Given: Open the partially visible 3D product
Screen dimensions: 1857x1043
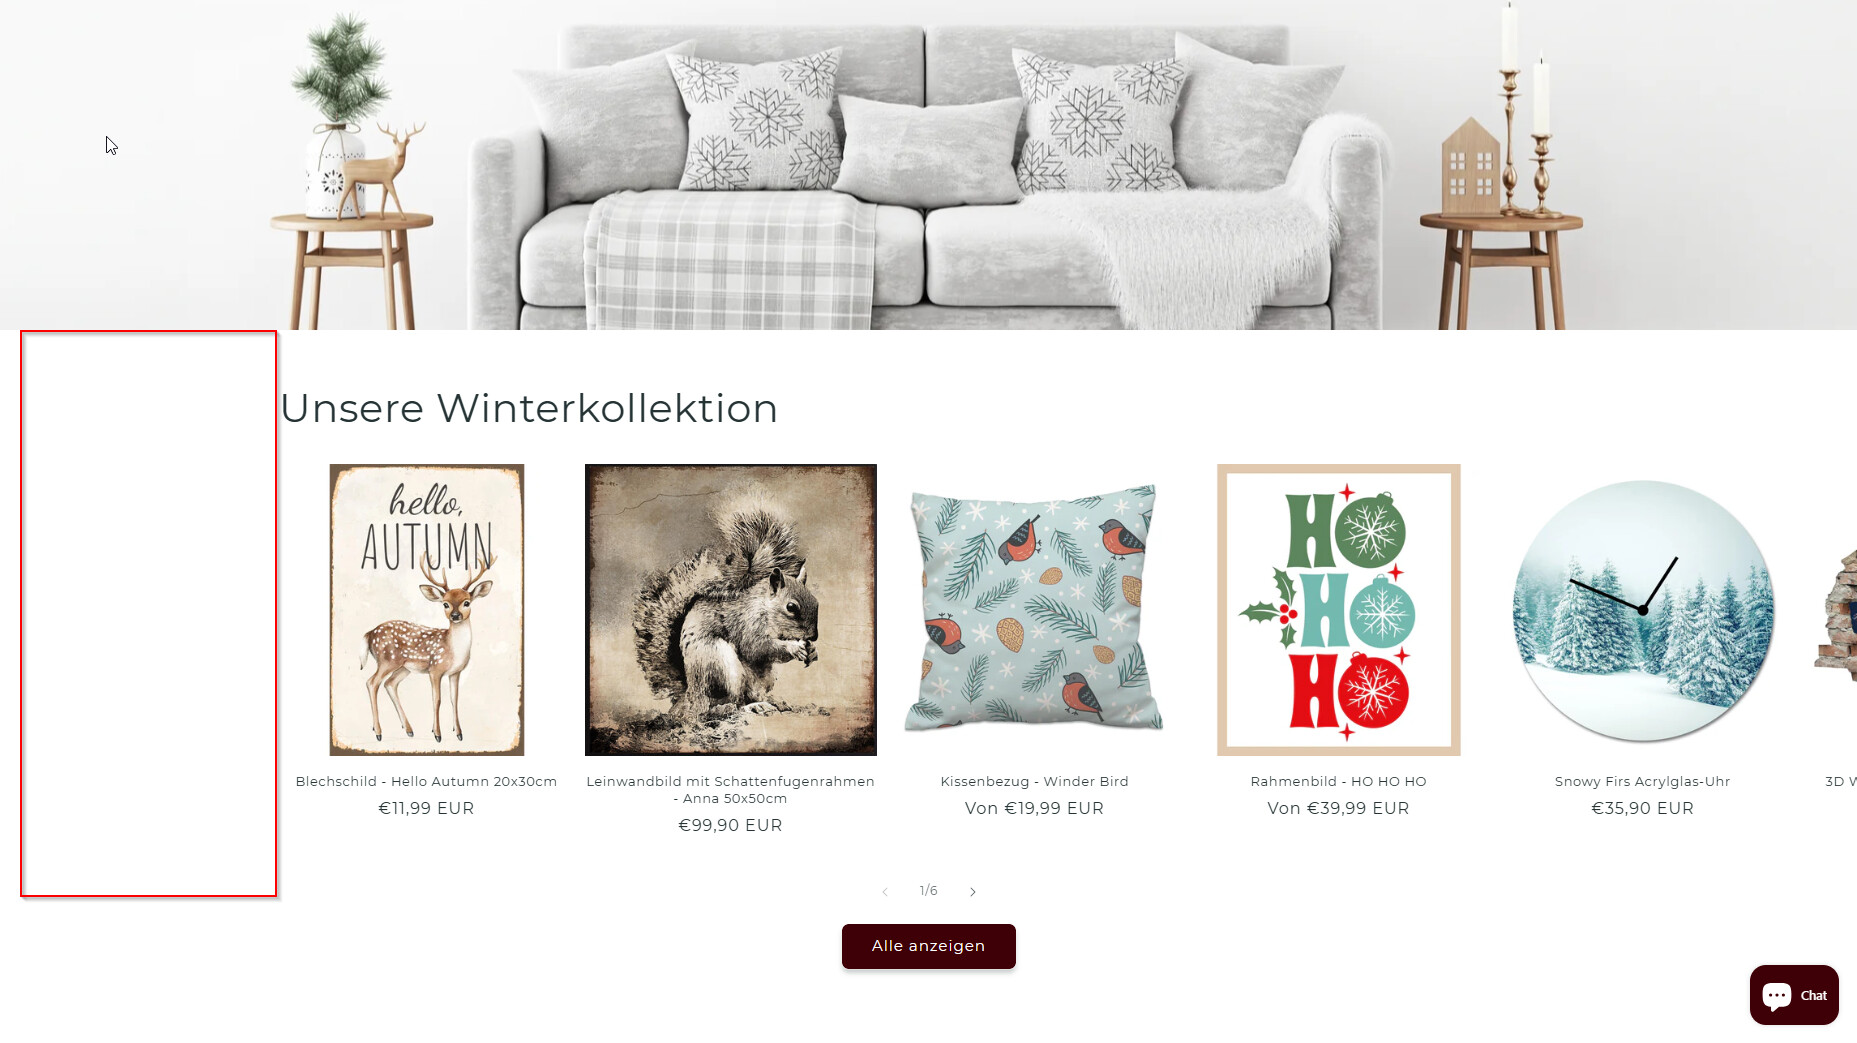Looking at the screenshot, I should coord(1837,620).
